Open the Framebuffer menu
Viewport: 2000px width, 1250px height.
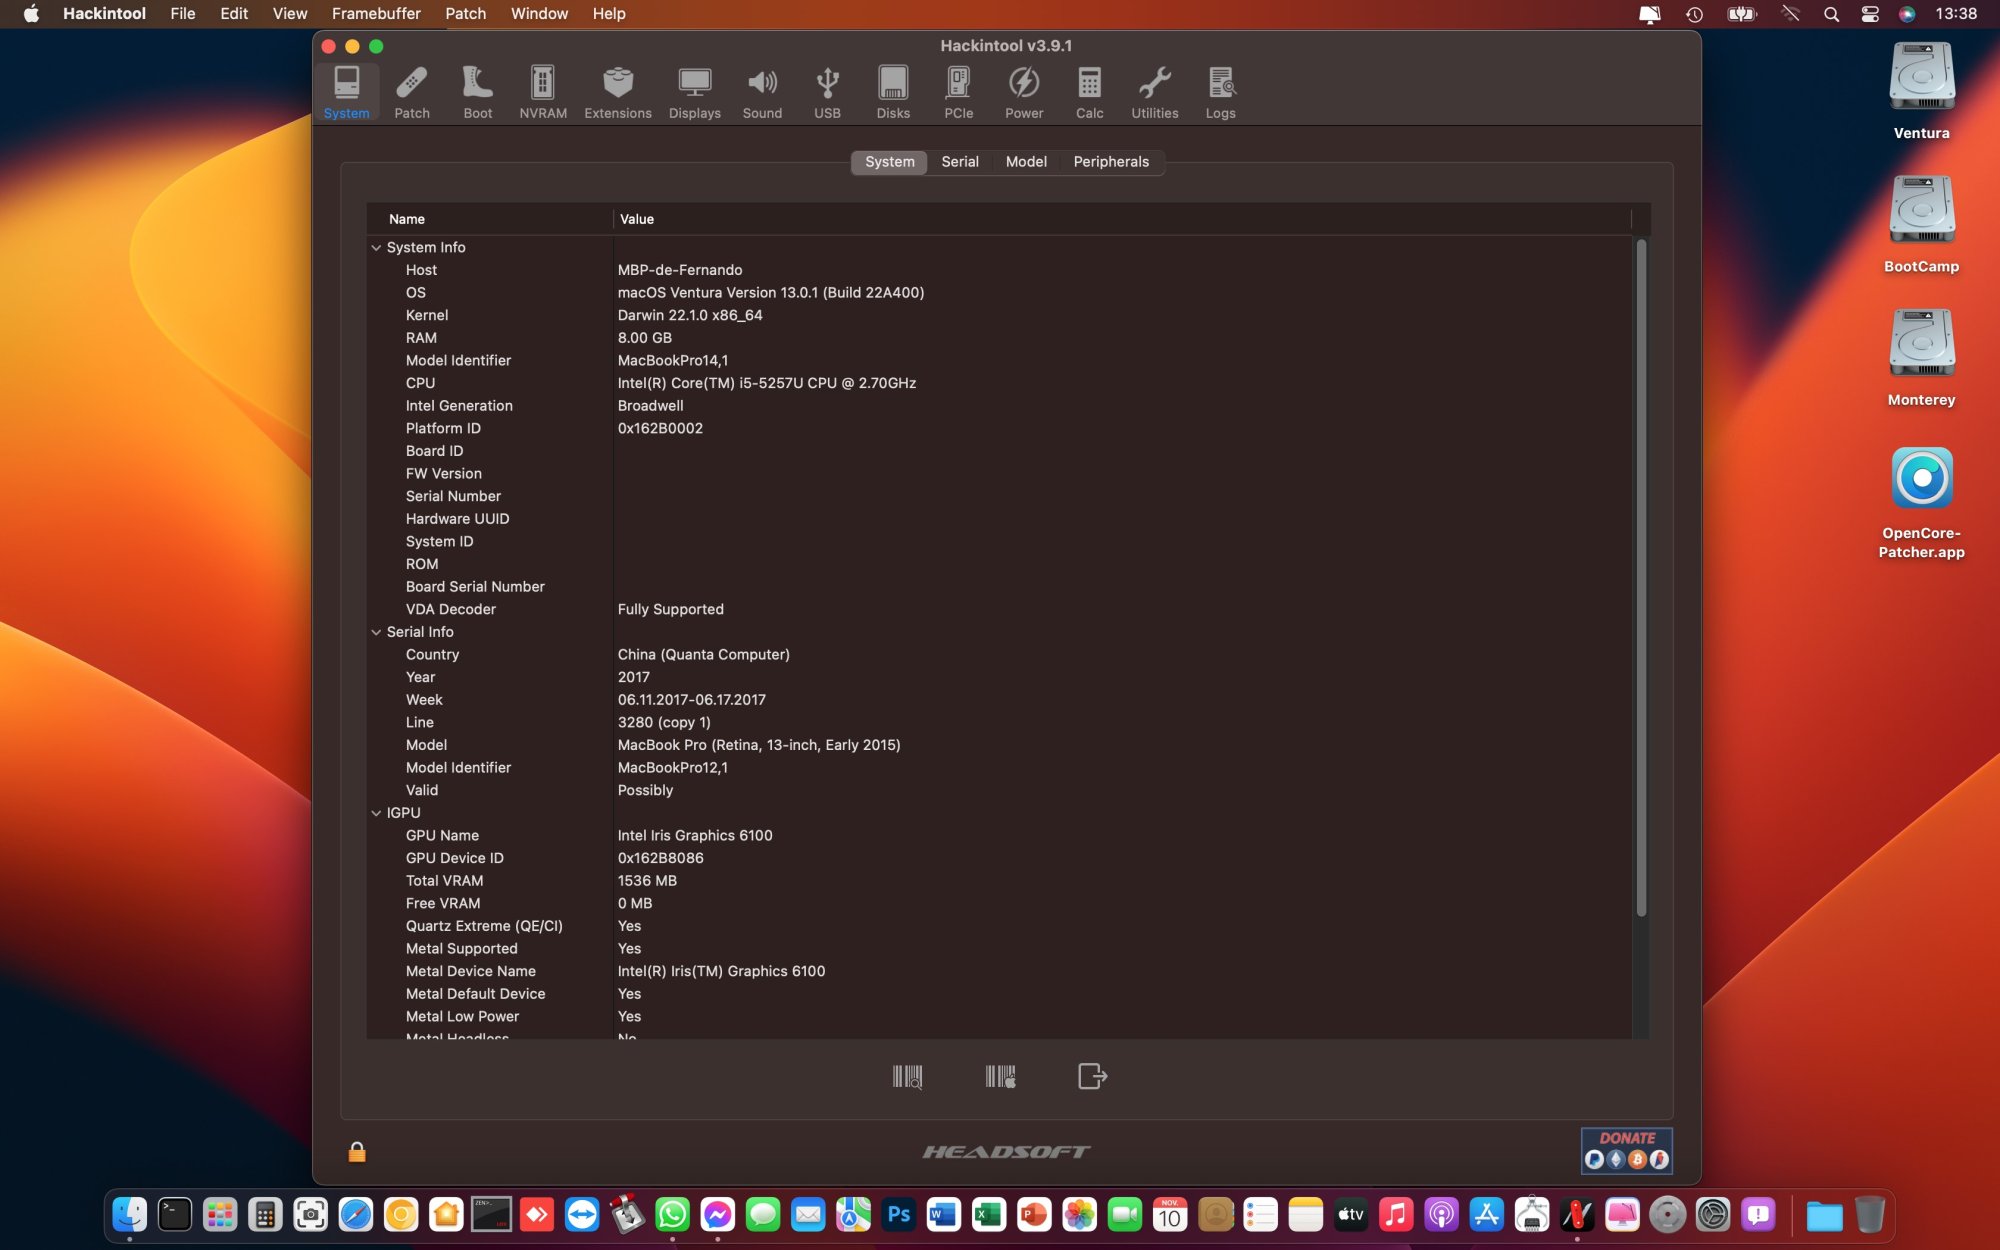tap(376, 14)
